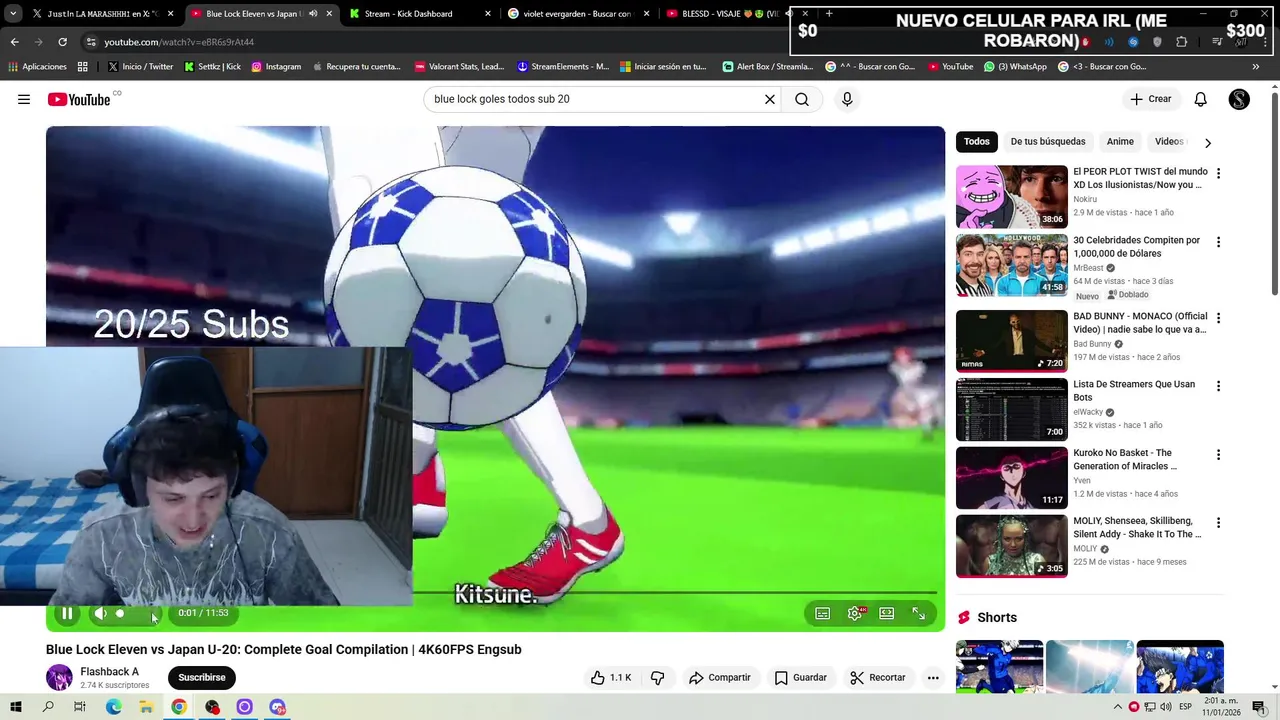Image resolution: width=1280 pixels, height=720 pixels.
Task: Open Task View on the taskbar
Action: coord(80,707)
